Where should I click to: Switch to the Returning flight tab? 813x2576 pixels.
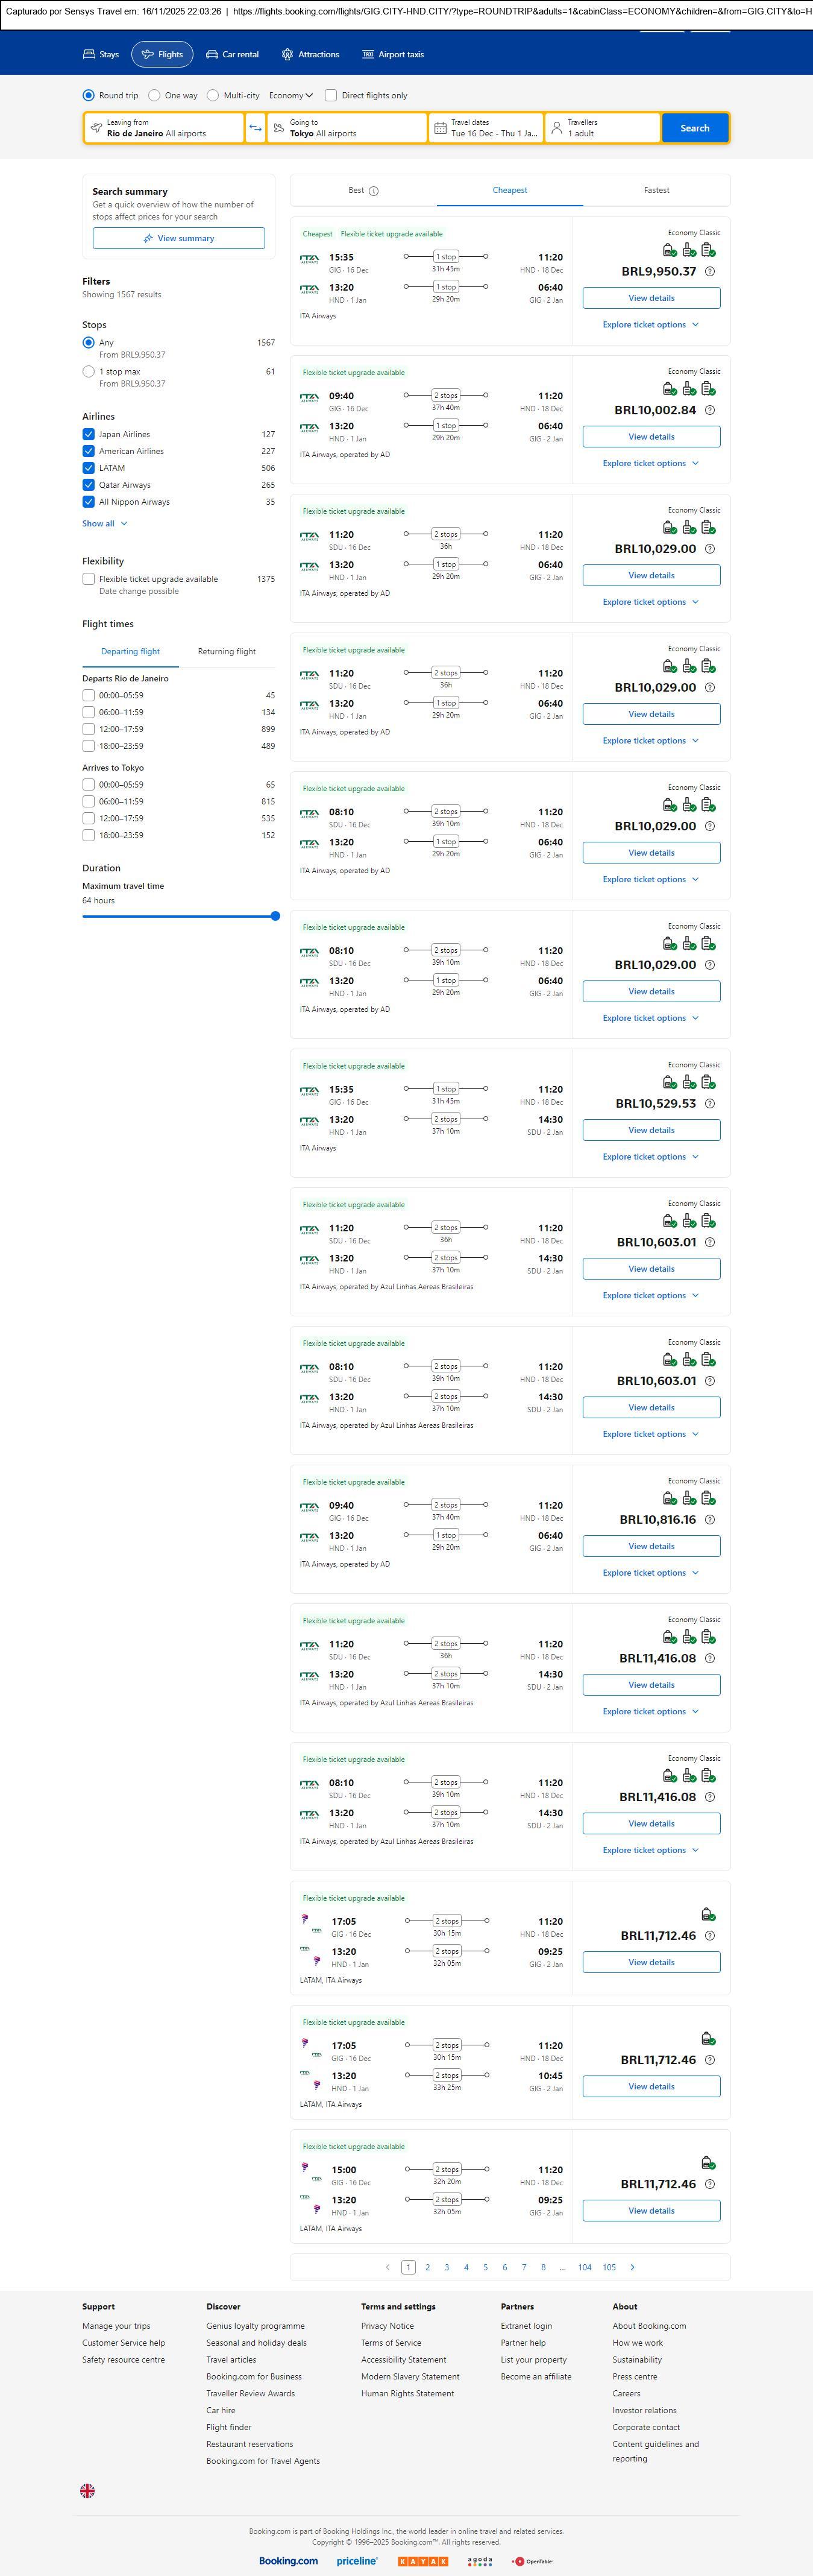[226, 652]
